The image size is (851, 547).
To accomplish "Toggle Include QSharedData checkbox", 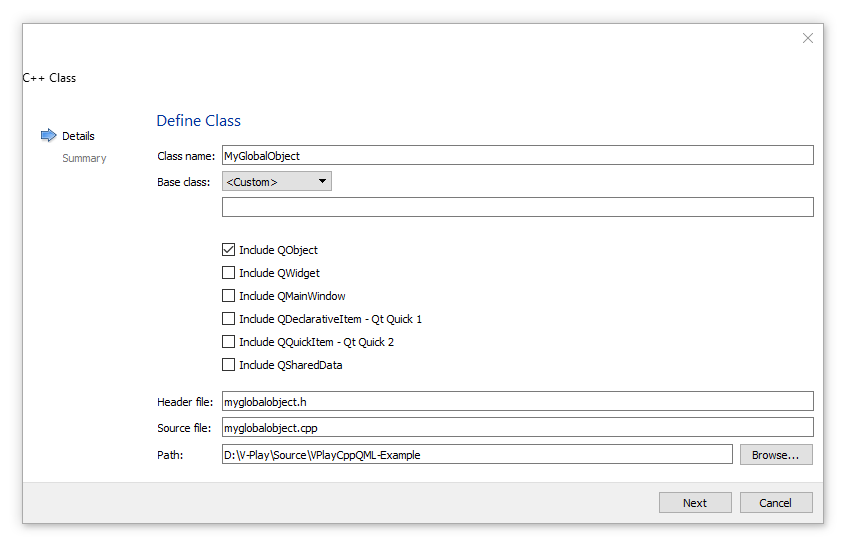I will [x=228, y=365].
